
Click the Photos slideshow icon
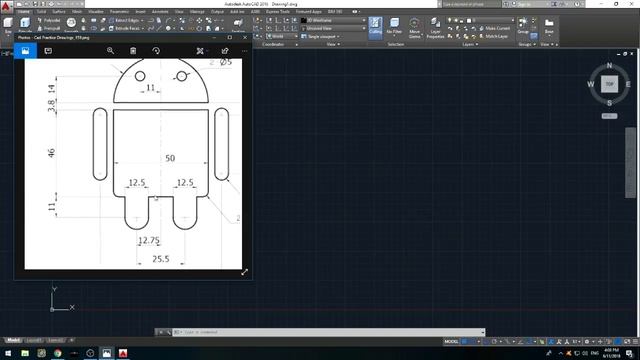pyautogui.click(x=48, y=51)
